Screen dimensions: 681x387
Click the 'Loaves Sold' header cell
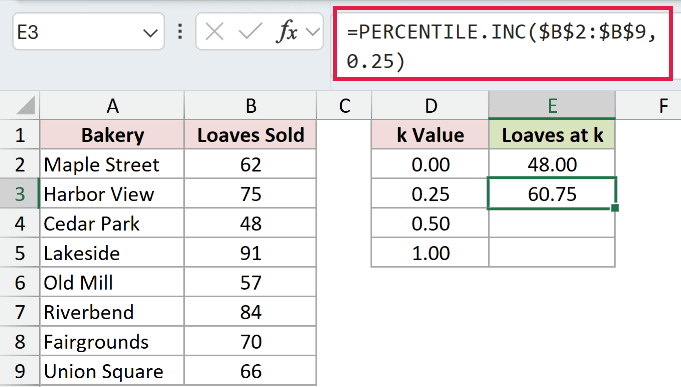pyautogui.click(x=251, y=135)
